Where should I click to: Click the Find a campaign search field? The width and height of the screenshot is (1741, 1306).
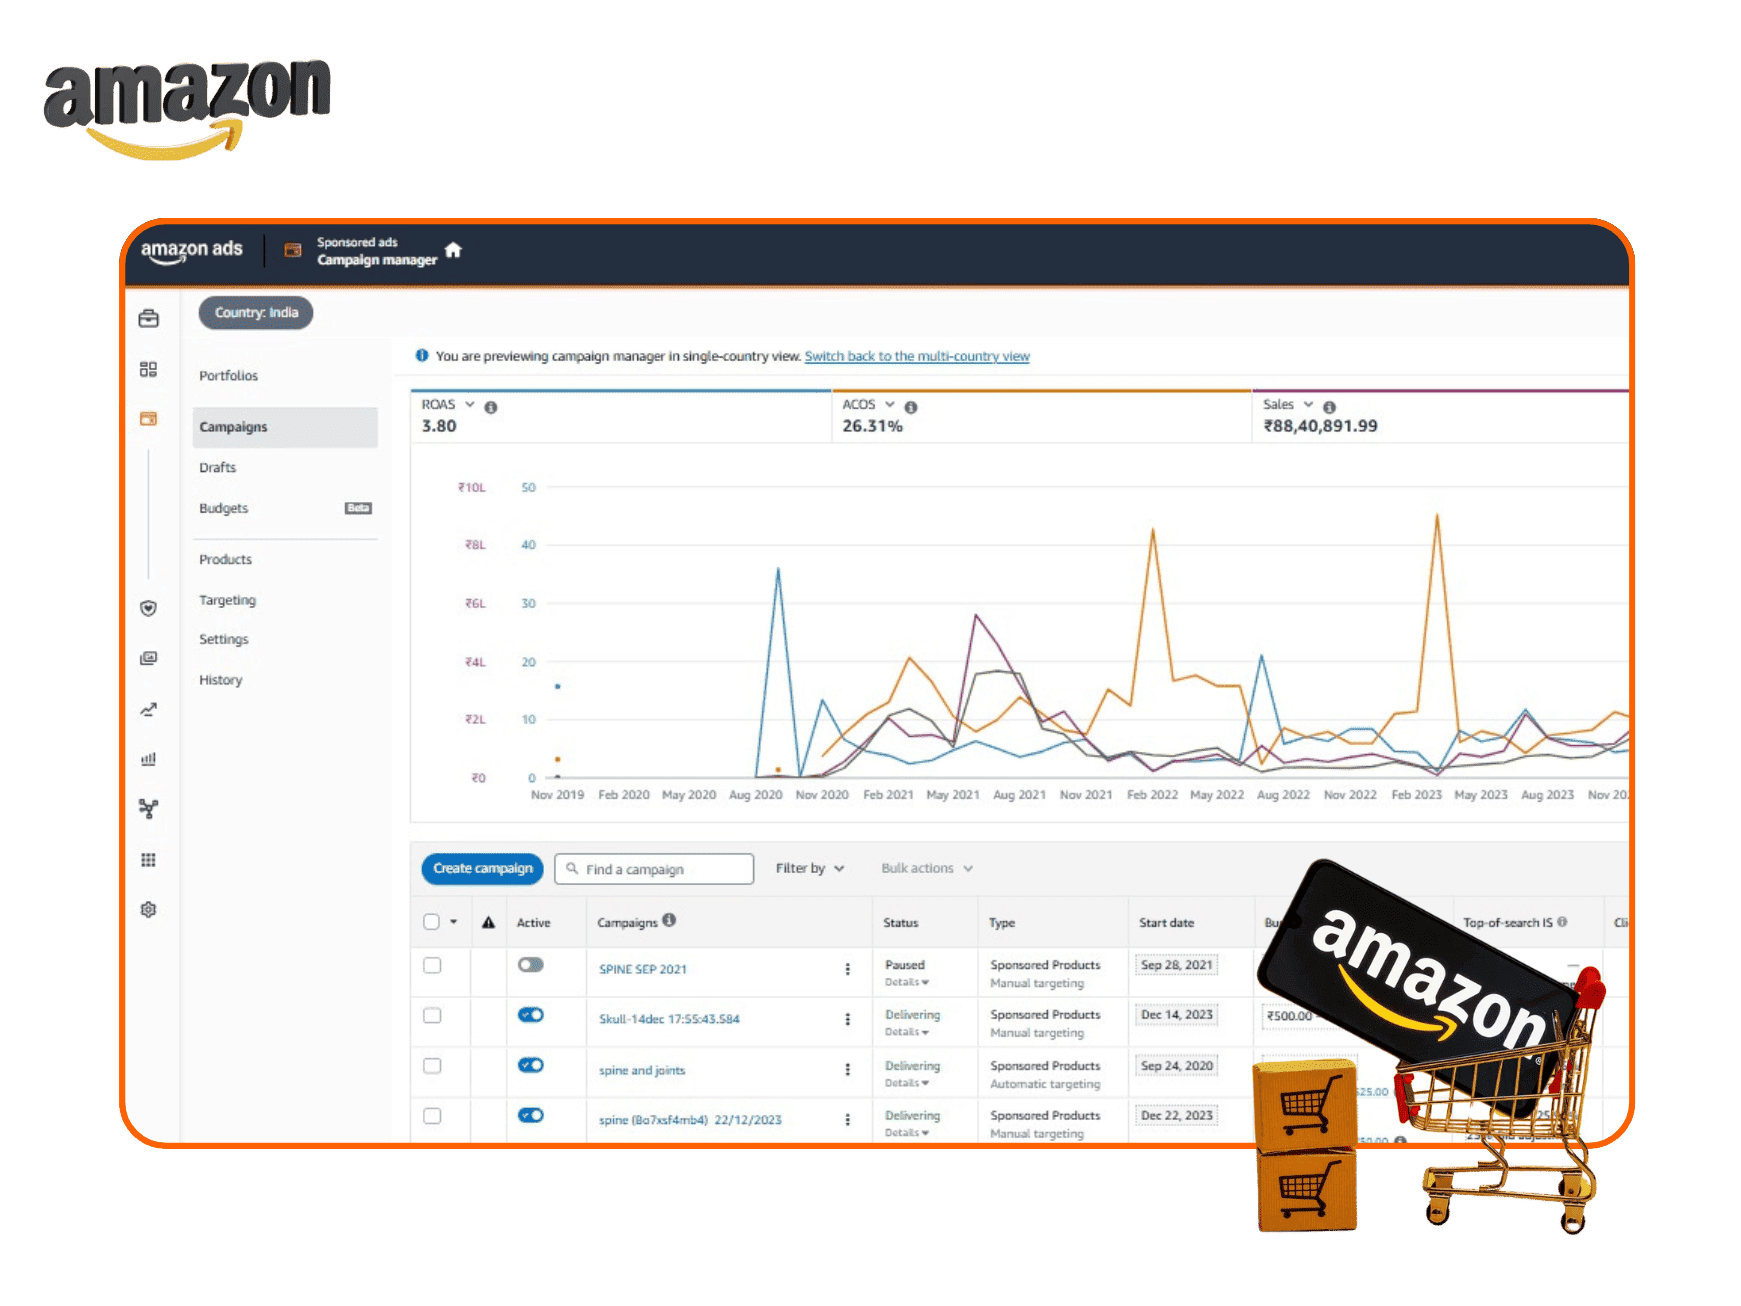(x=654, y=869)
